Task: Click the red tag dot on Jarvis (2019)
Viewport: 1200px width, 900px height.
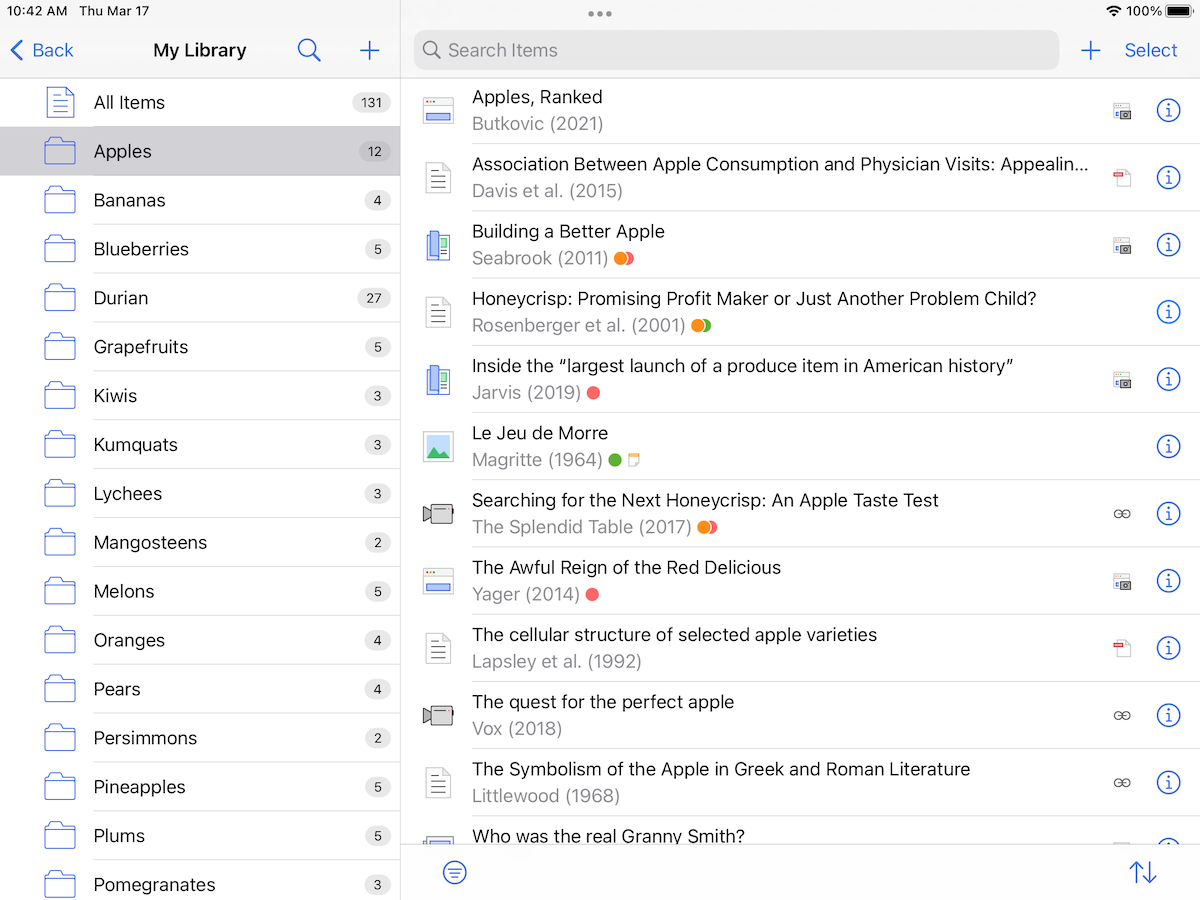Action: [593, 393]
